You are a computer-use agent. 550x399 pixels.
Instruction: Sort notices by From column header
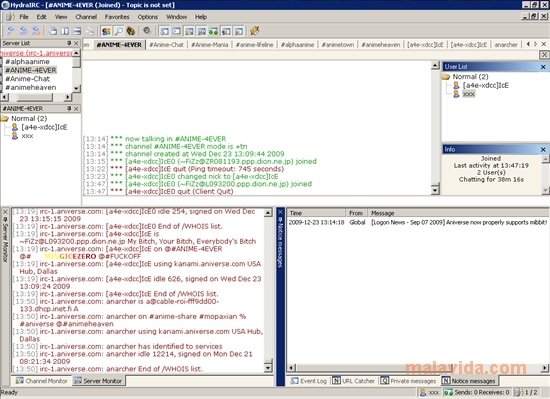click(356, 213)
